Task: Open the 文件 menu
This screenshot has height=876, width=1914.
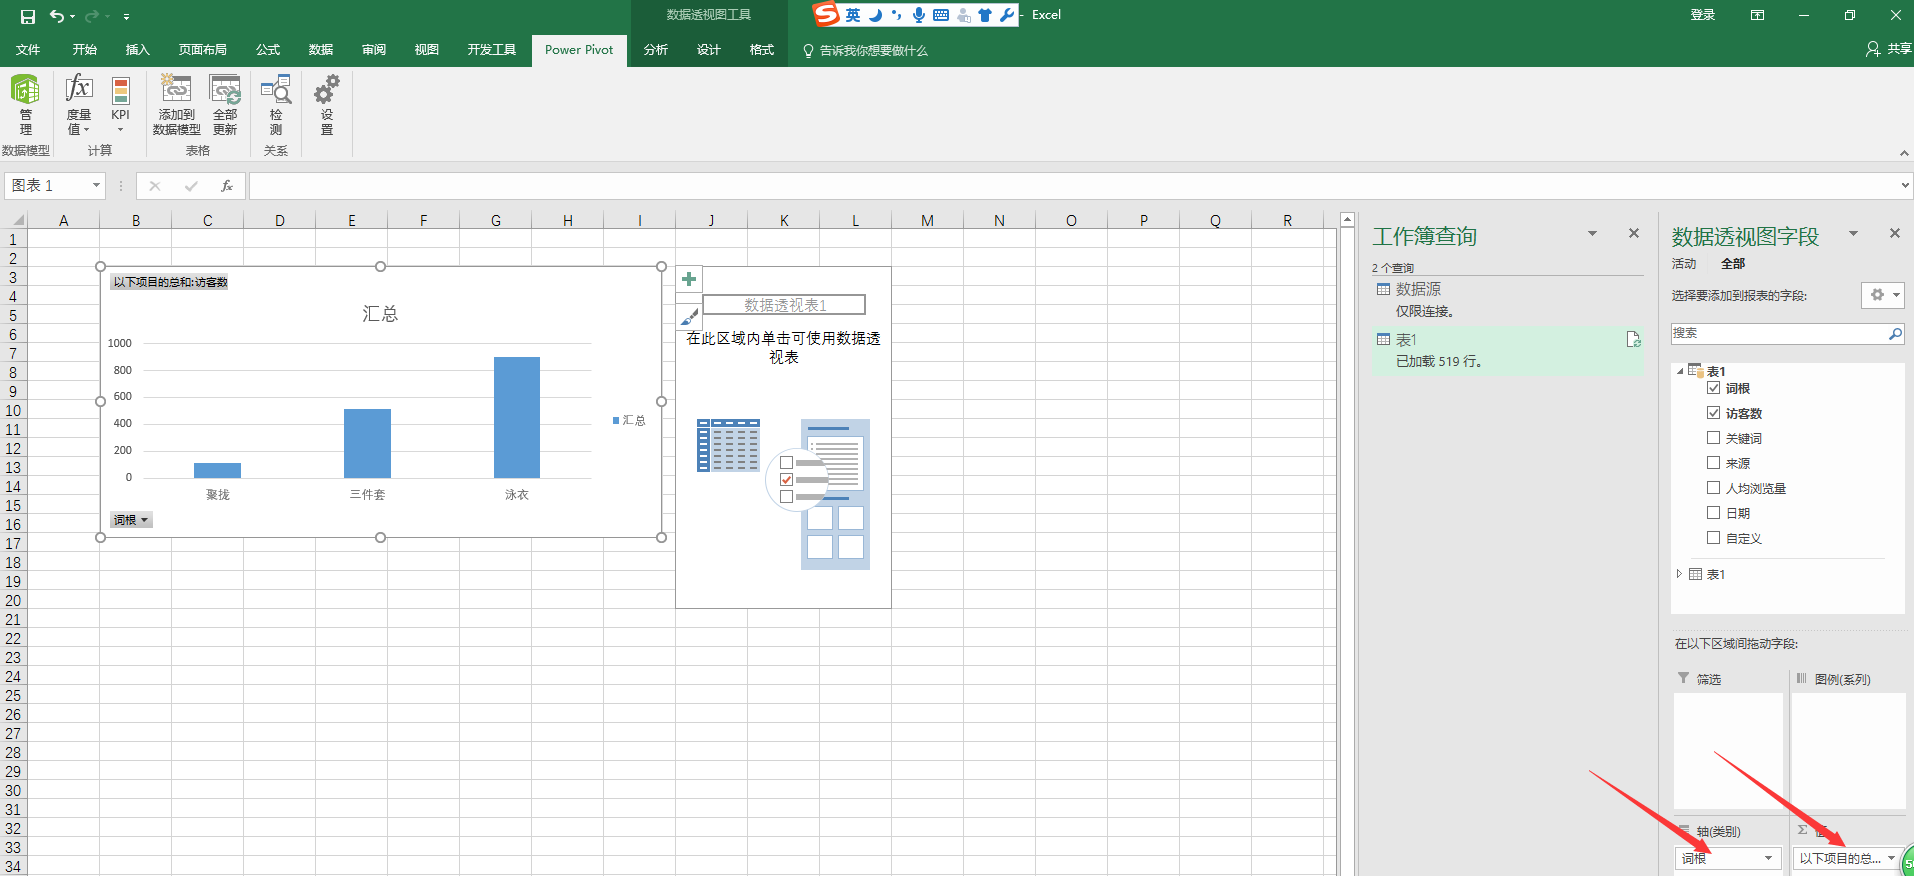Action: tap(28, 50)
